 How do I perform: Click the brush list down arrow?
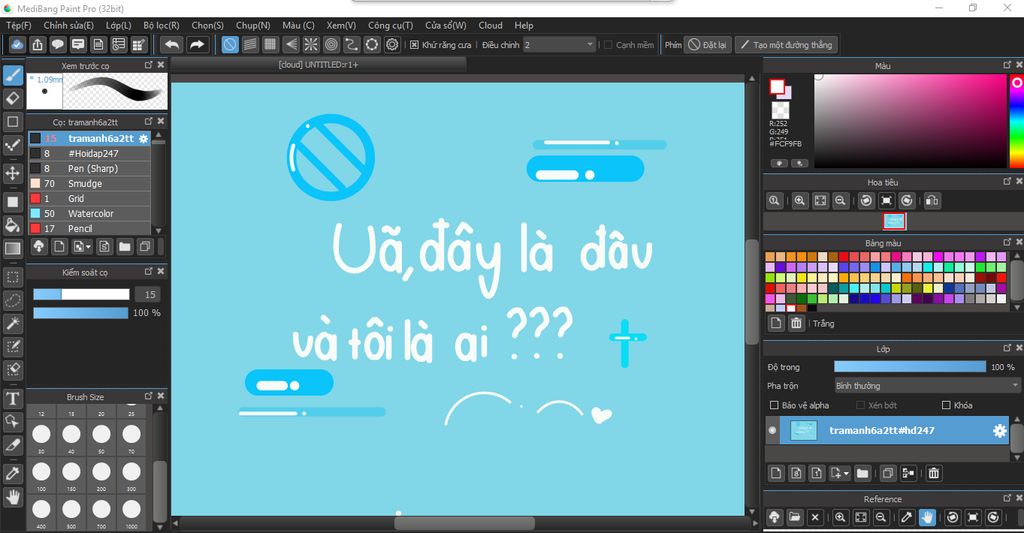[158, 230]
